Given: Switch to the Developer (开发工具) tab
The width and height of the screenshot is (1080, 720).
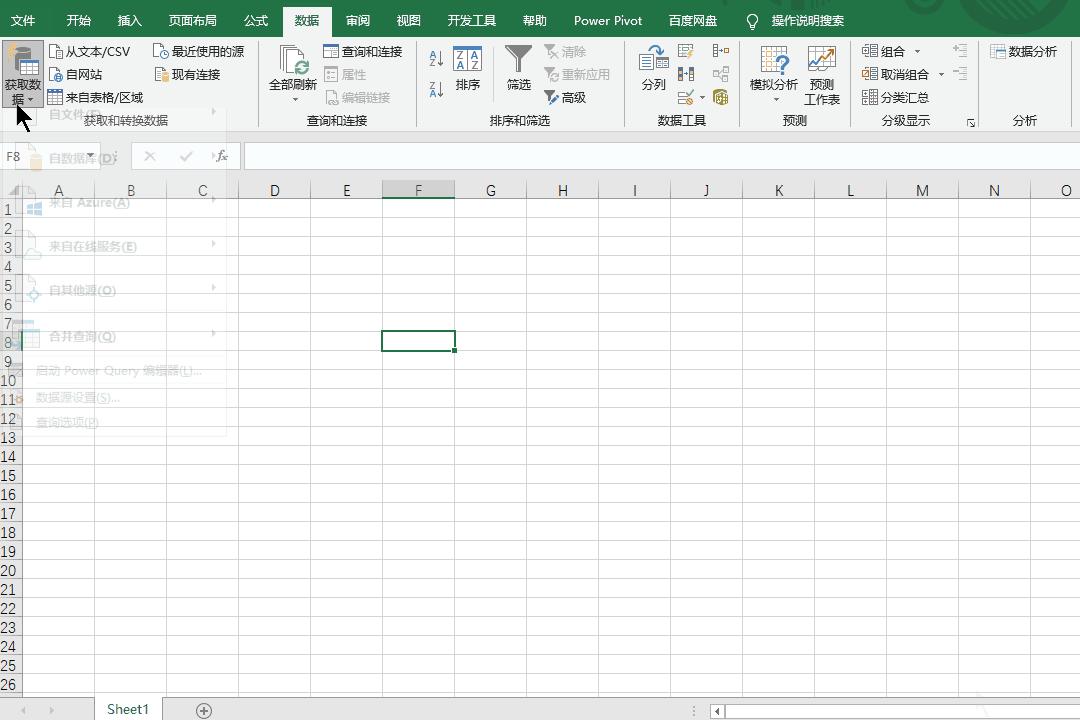Looking at the screenshot, I should (472, 21).
